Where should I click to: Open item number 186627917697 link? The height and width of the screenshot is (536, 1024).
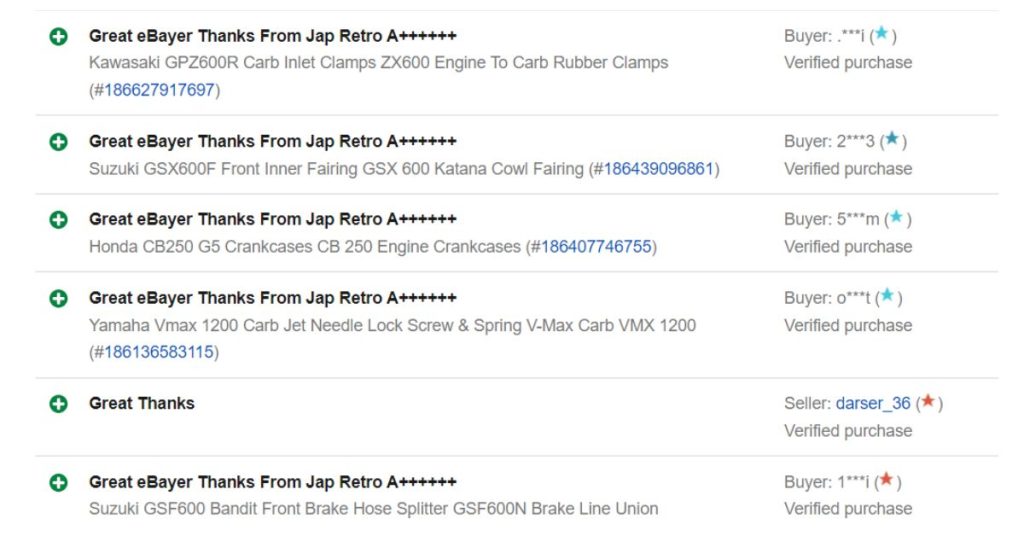point(159,90)
